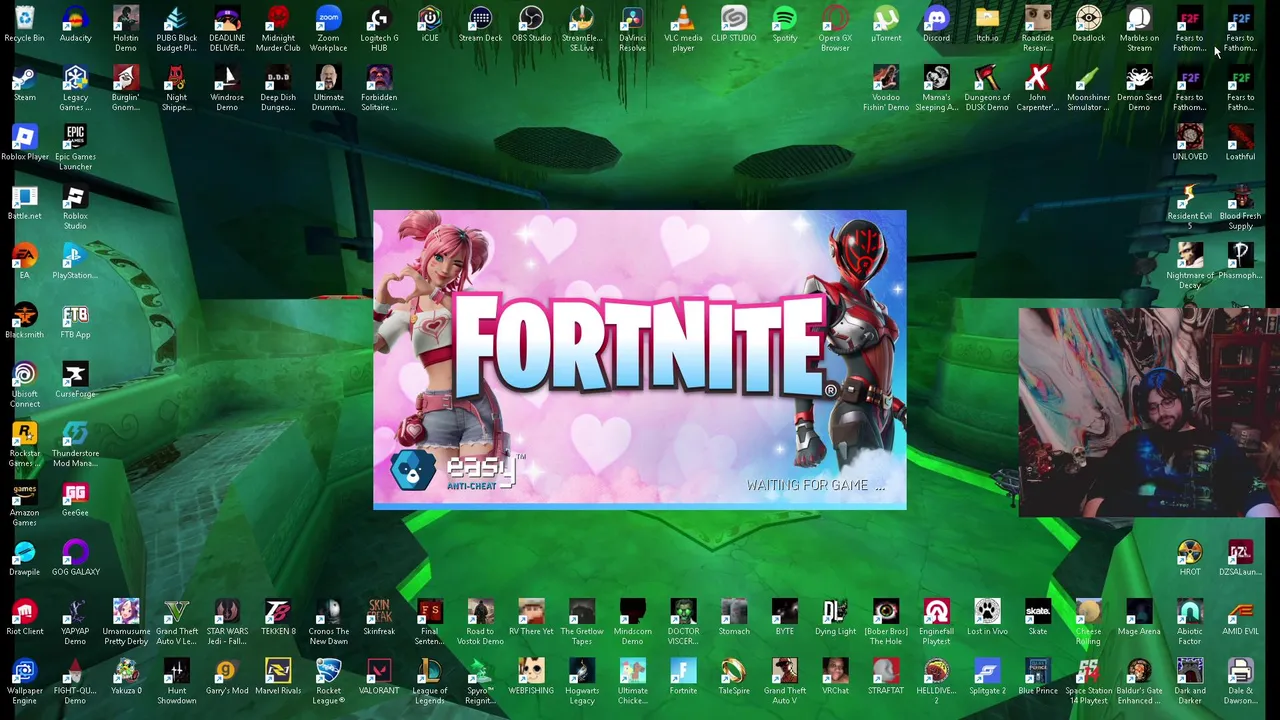This screenshot has height=720, width=1280.
Task: Click the AMID EVIL icon
Action: [1240, 618]
